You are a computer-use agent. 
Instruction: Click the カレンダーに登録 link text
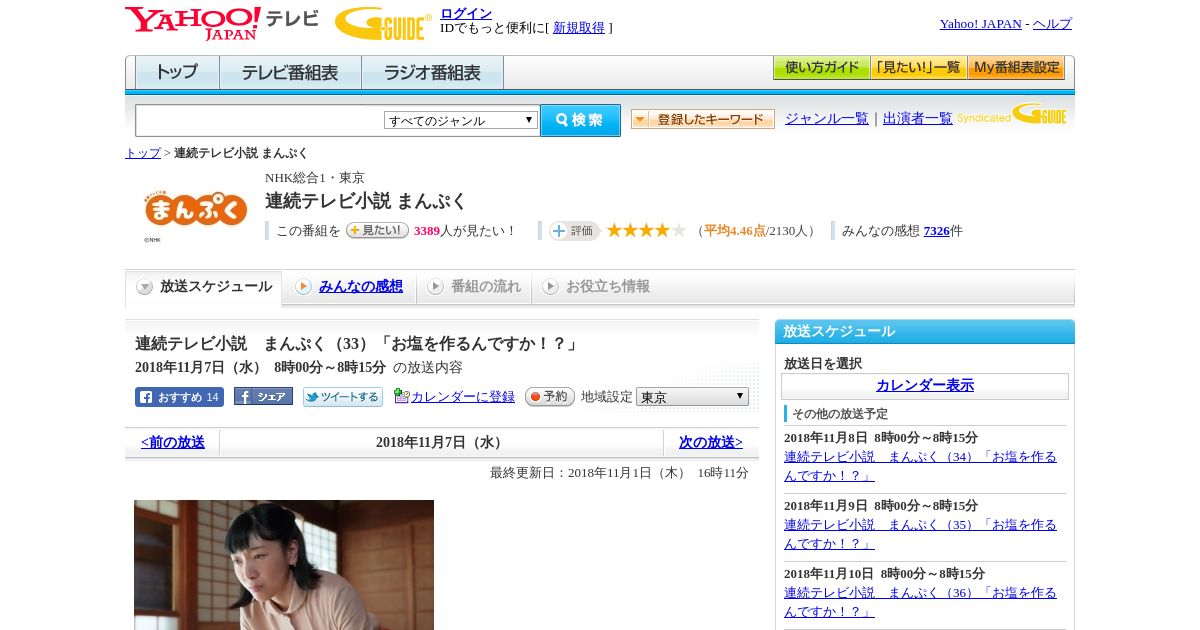tap(463, 397)
